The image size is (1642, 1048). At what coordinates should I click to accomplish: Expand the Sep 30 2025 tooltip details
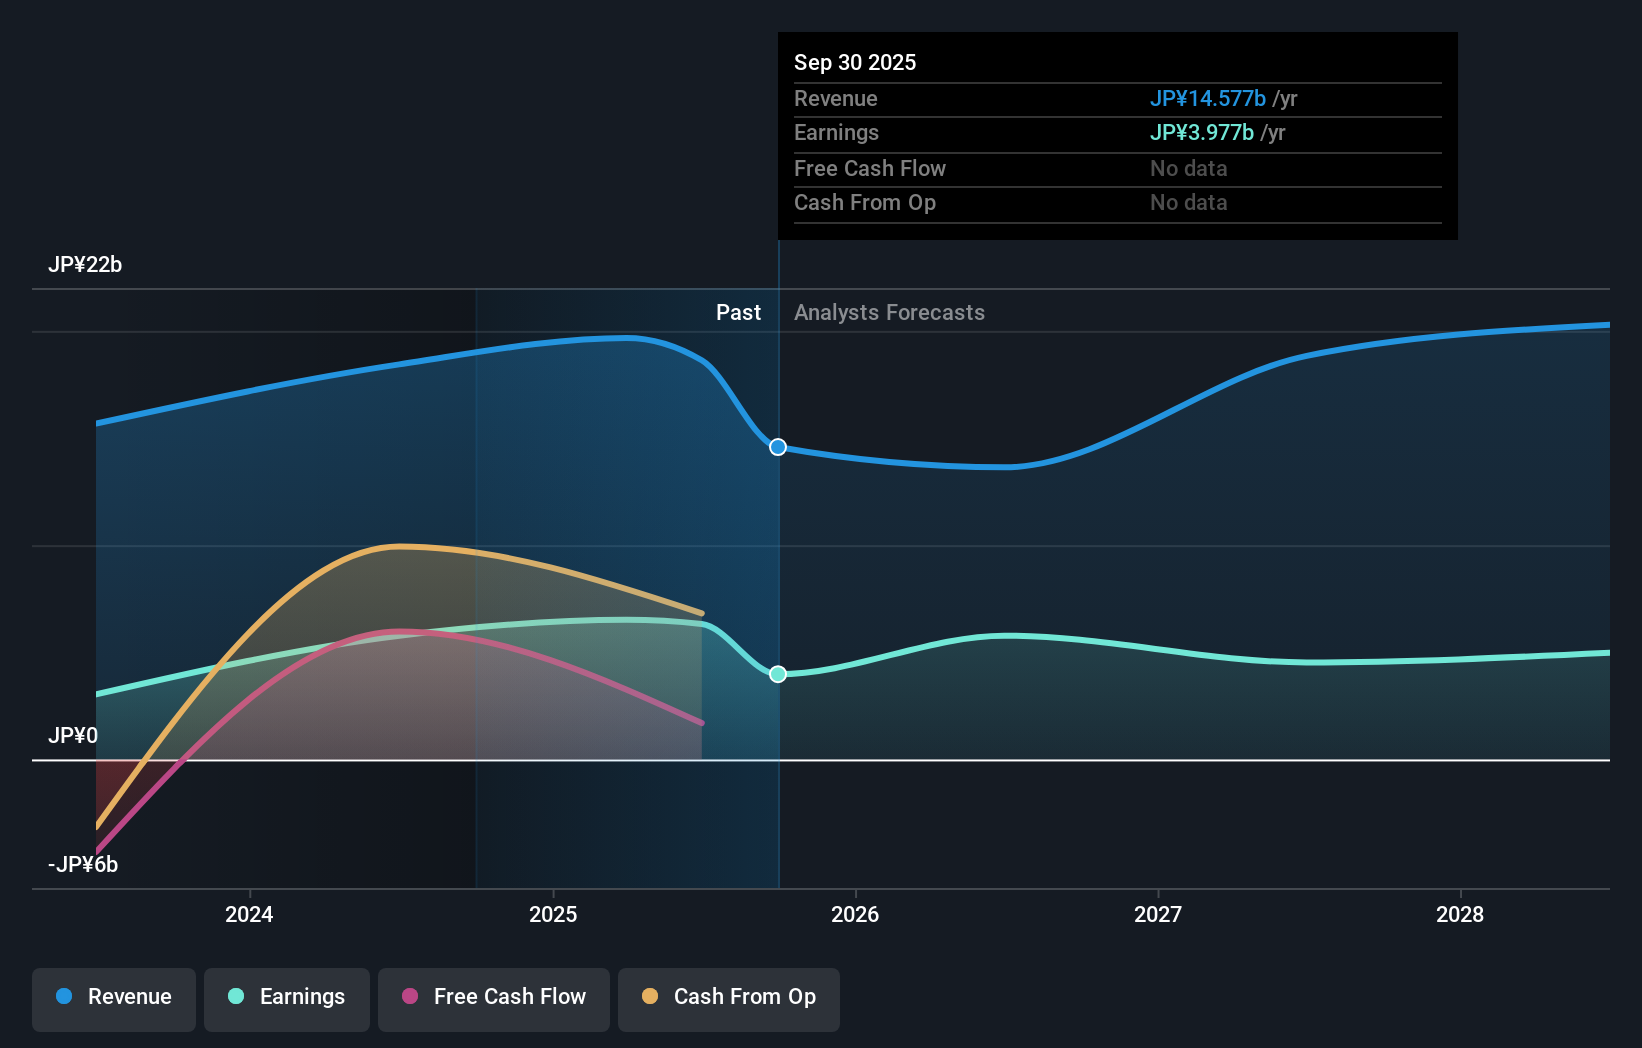point(855,62)
